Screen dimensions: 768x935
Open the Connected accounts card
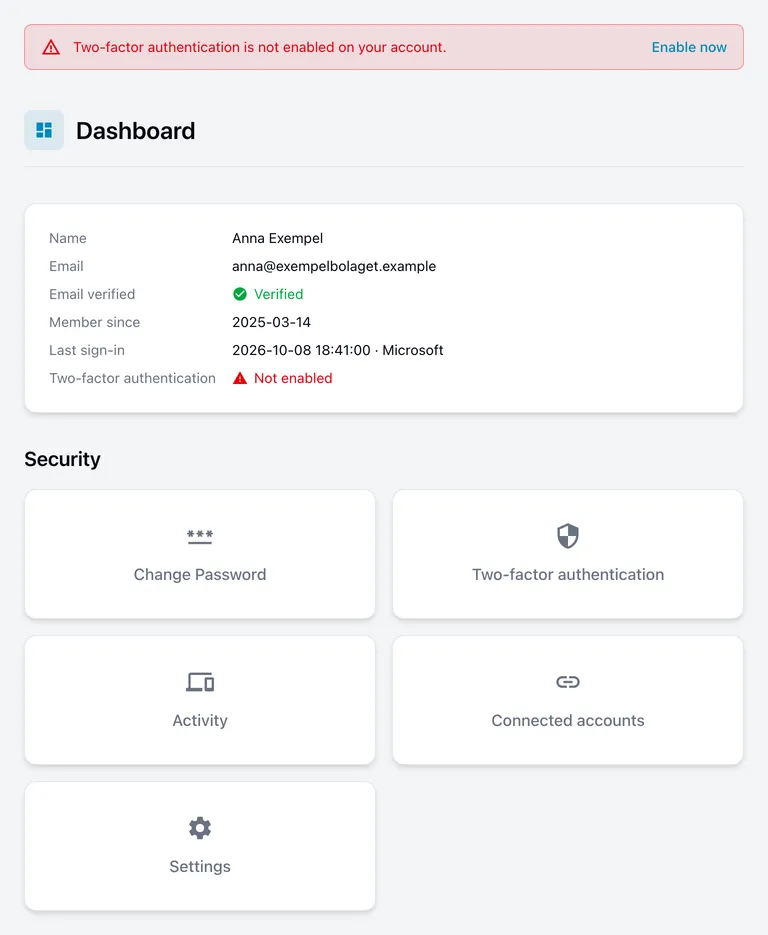coord(568,700)
